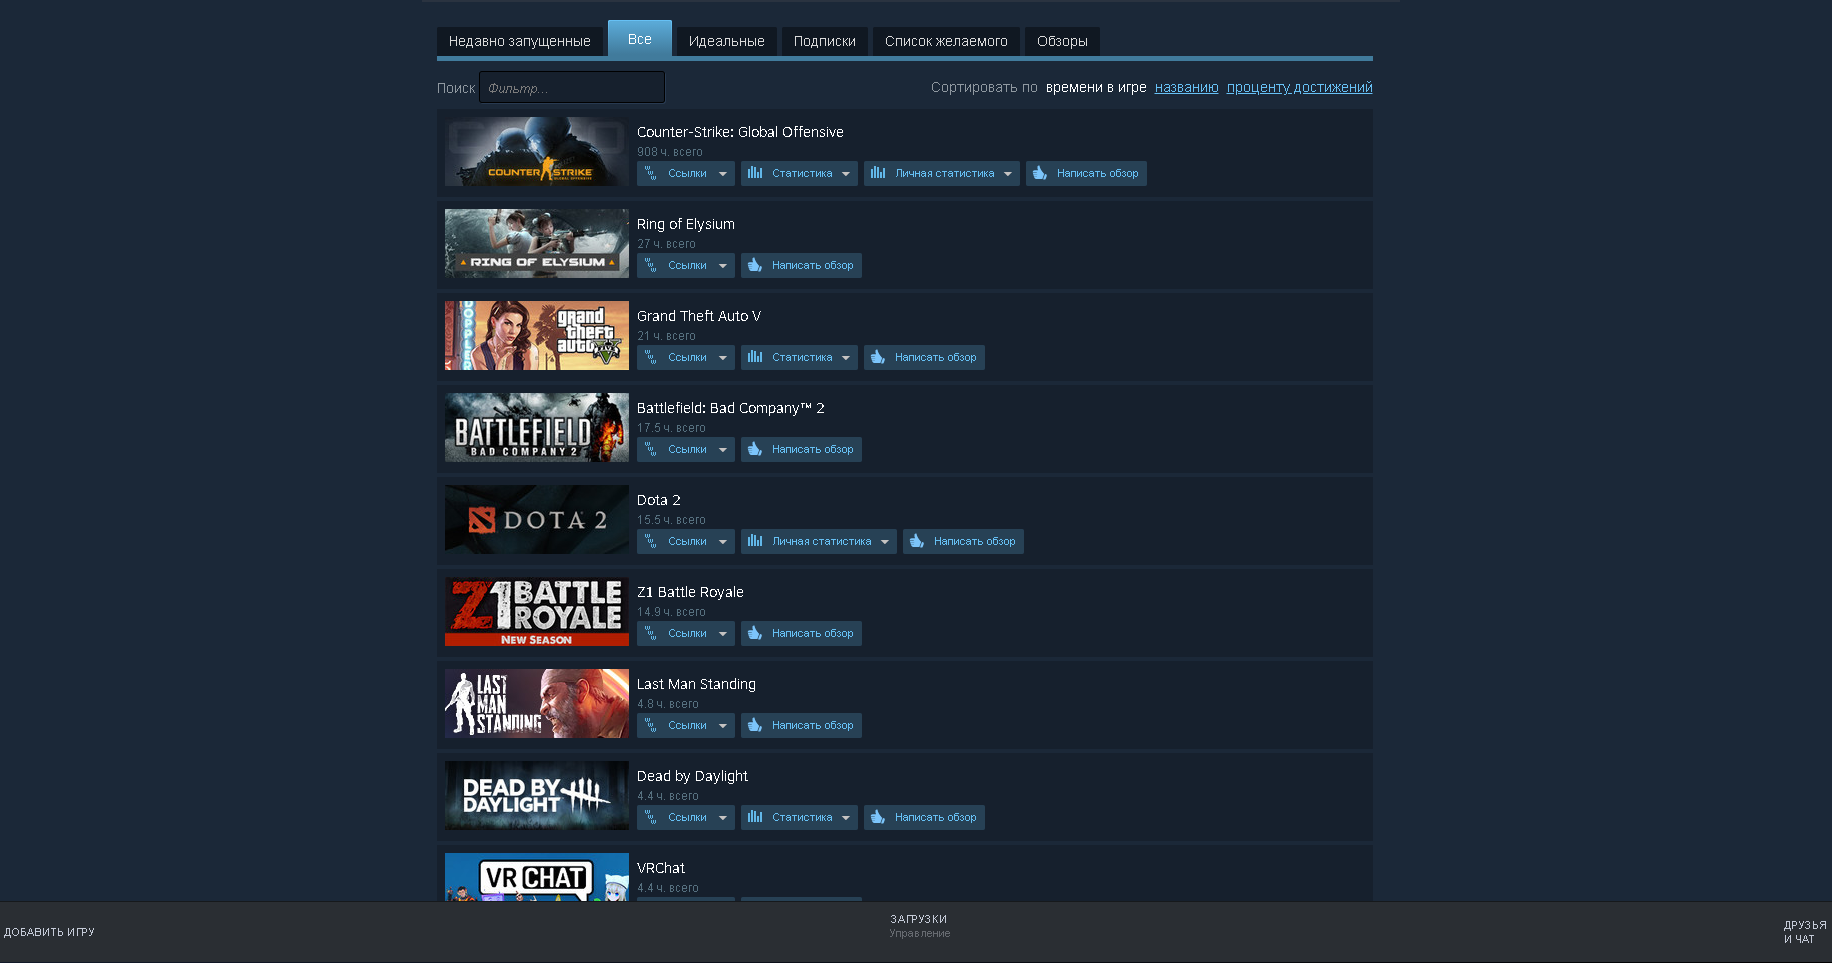This screenshot has height=963, width=1832.
Task: Click the links icon for Counter-Strike: Global Offensive
Action: click(x=651, y=173)
